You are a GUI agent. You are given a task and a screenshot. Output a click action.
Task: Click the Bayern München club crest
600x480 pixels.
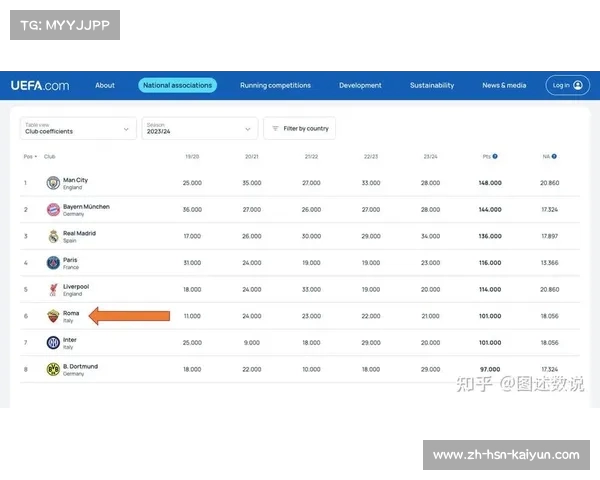(x=53, y=210)
